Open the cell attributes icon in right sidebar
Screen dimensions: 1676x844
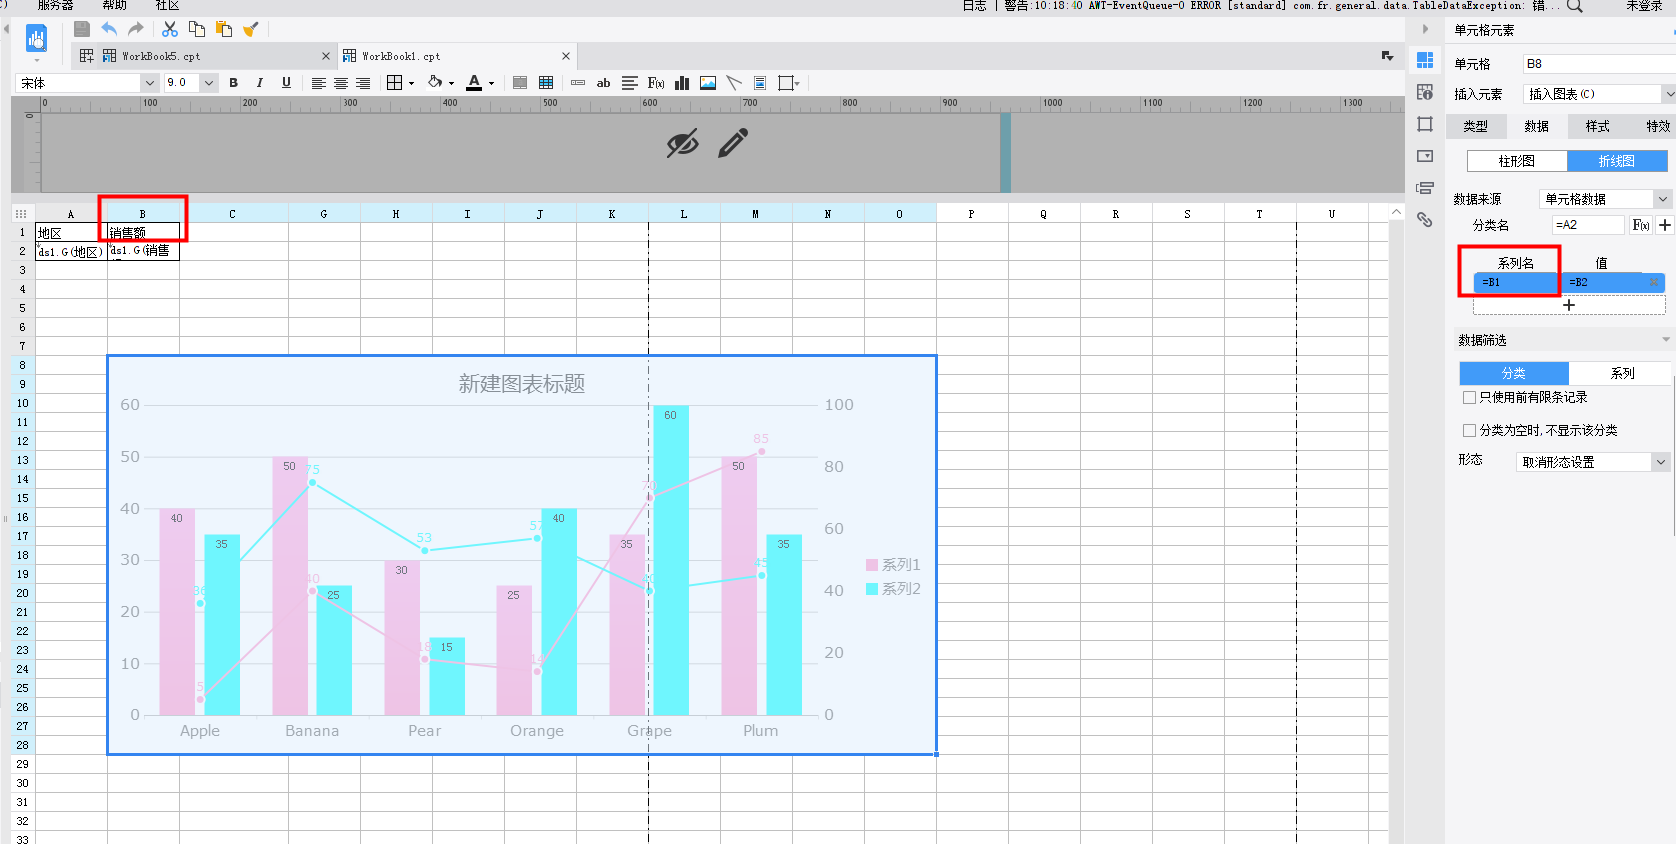(1425, 92)
